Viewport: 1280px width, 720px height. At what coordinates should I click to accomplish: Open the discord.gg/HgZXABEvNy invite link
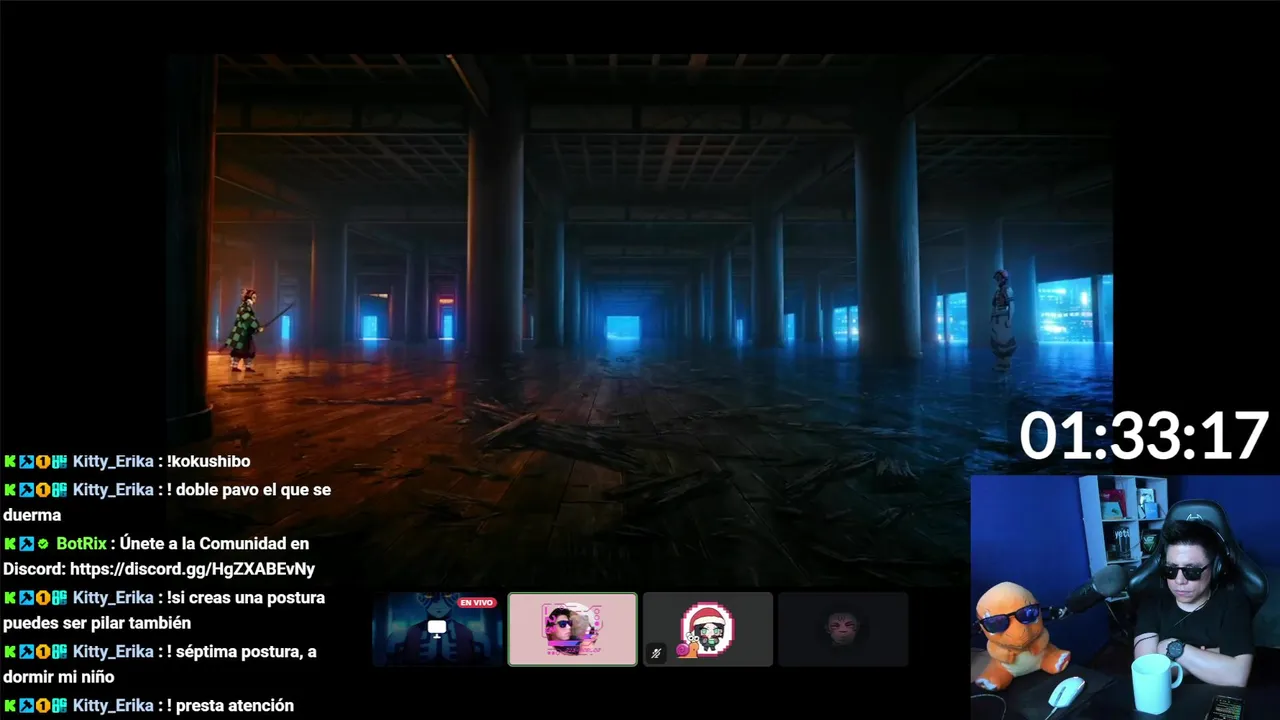[x=192, y=569]
